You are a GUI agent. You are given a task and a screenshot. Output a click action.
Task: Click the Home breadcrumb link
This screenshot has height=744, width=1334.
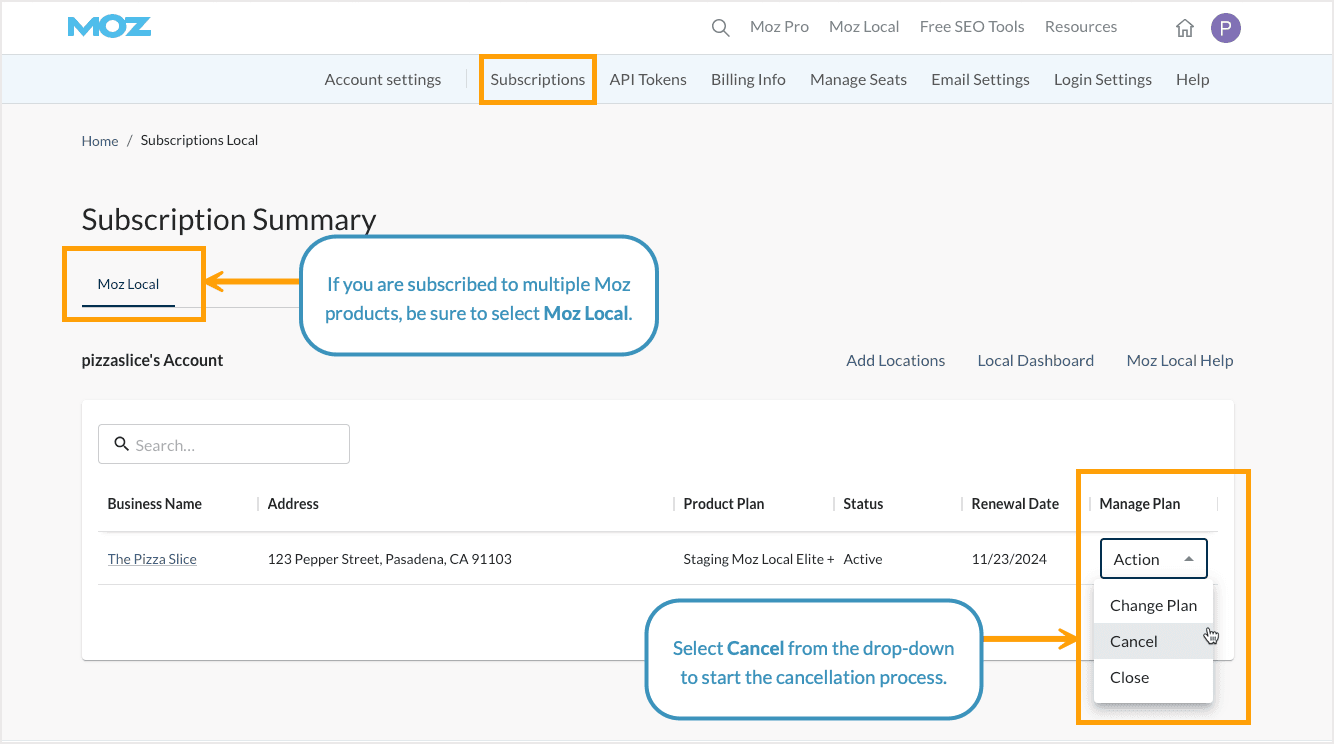coord(99,140)
